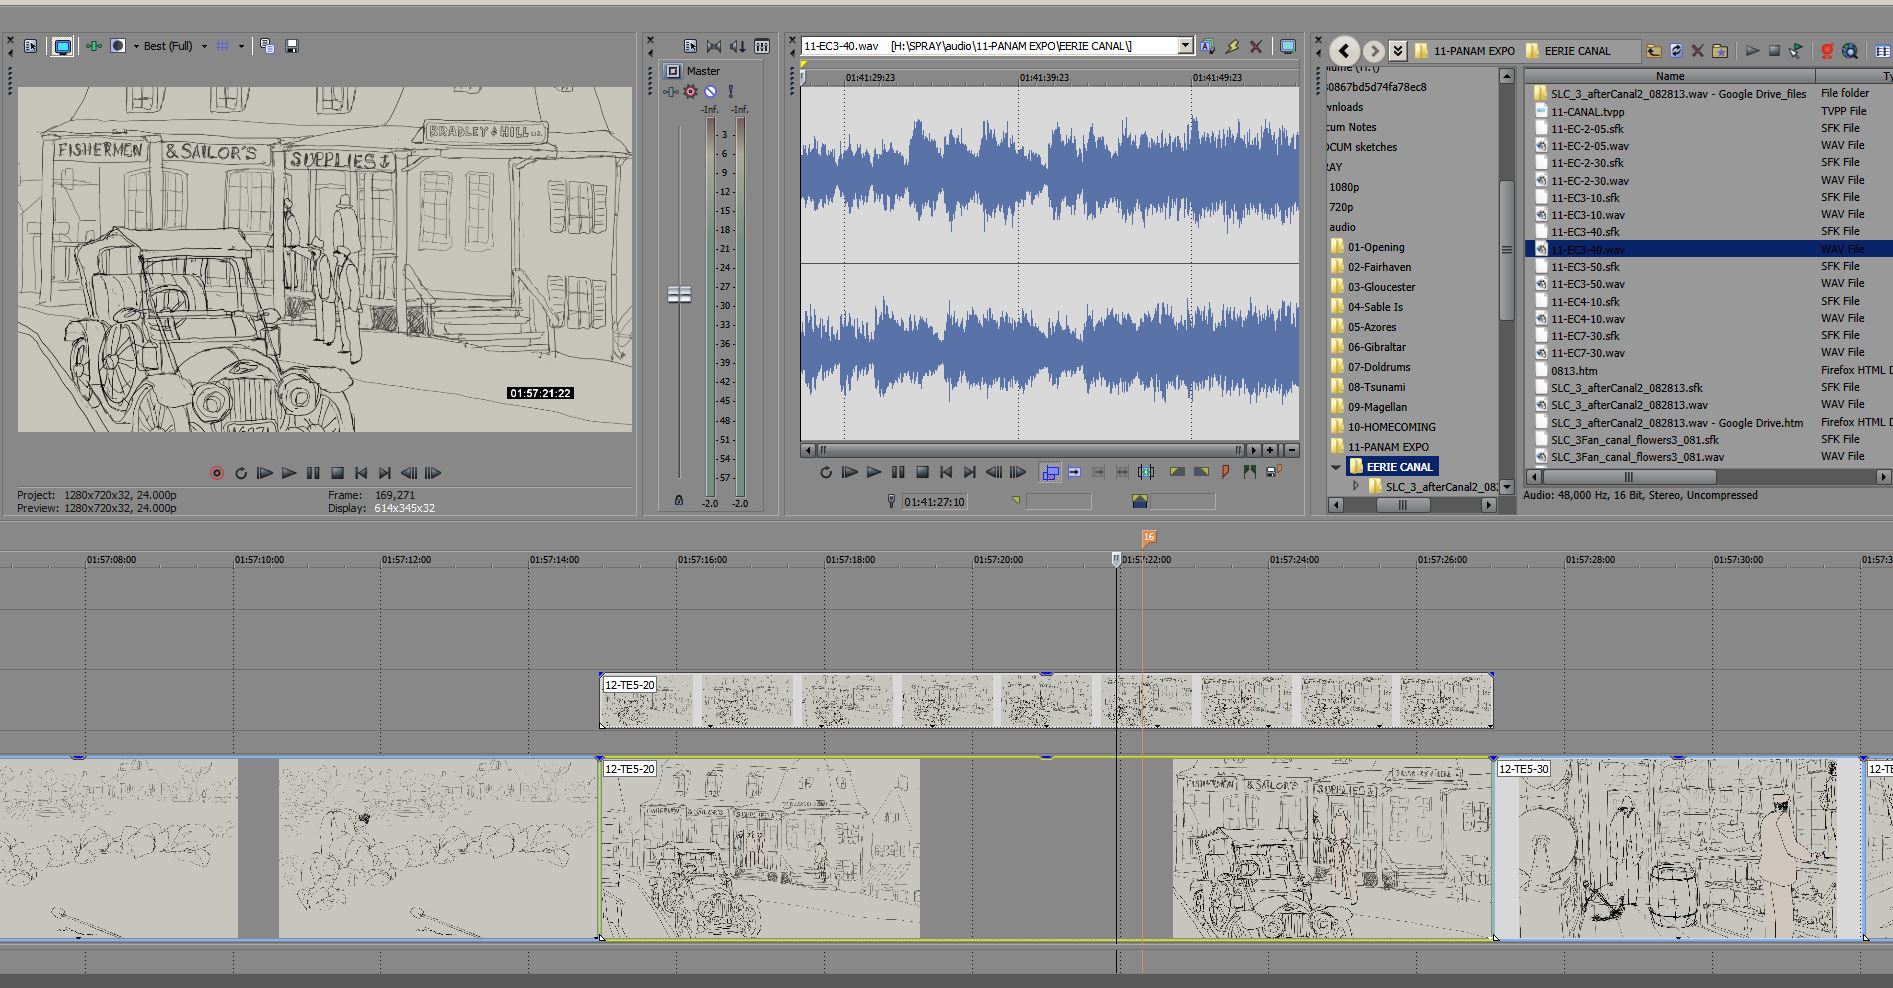Delete selected file in Explorer toolbar

coord(1697,50)
